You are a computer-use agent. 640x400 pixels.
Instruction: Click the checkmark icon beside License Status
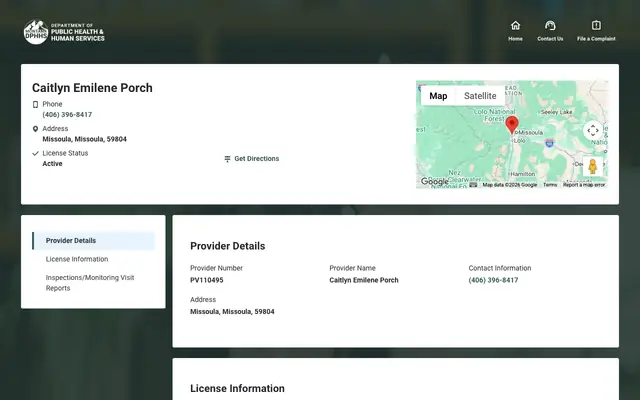coord(35,153)
